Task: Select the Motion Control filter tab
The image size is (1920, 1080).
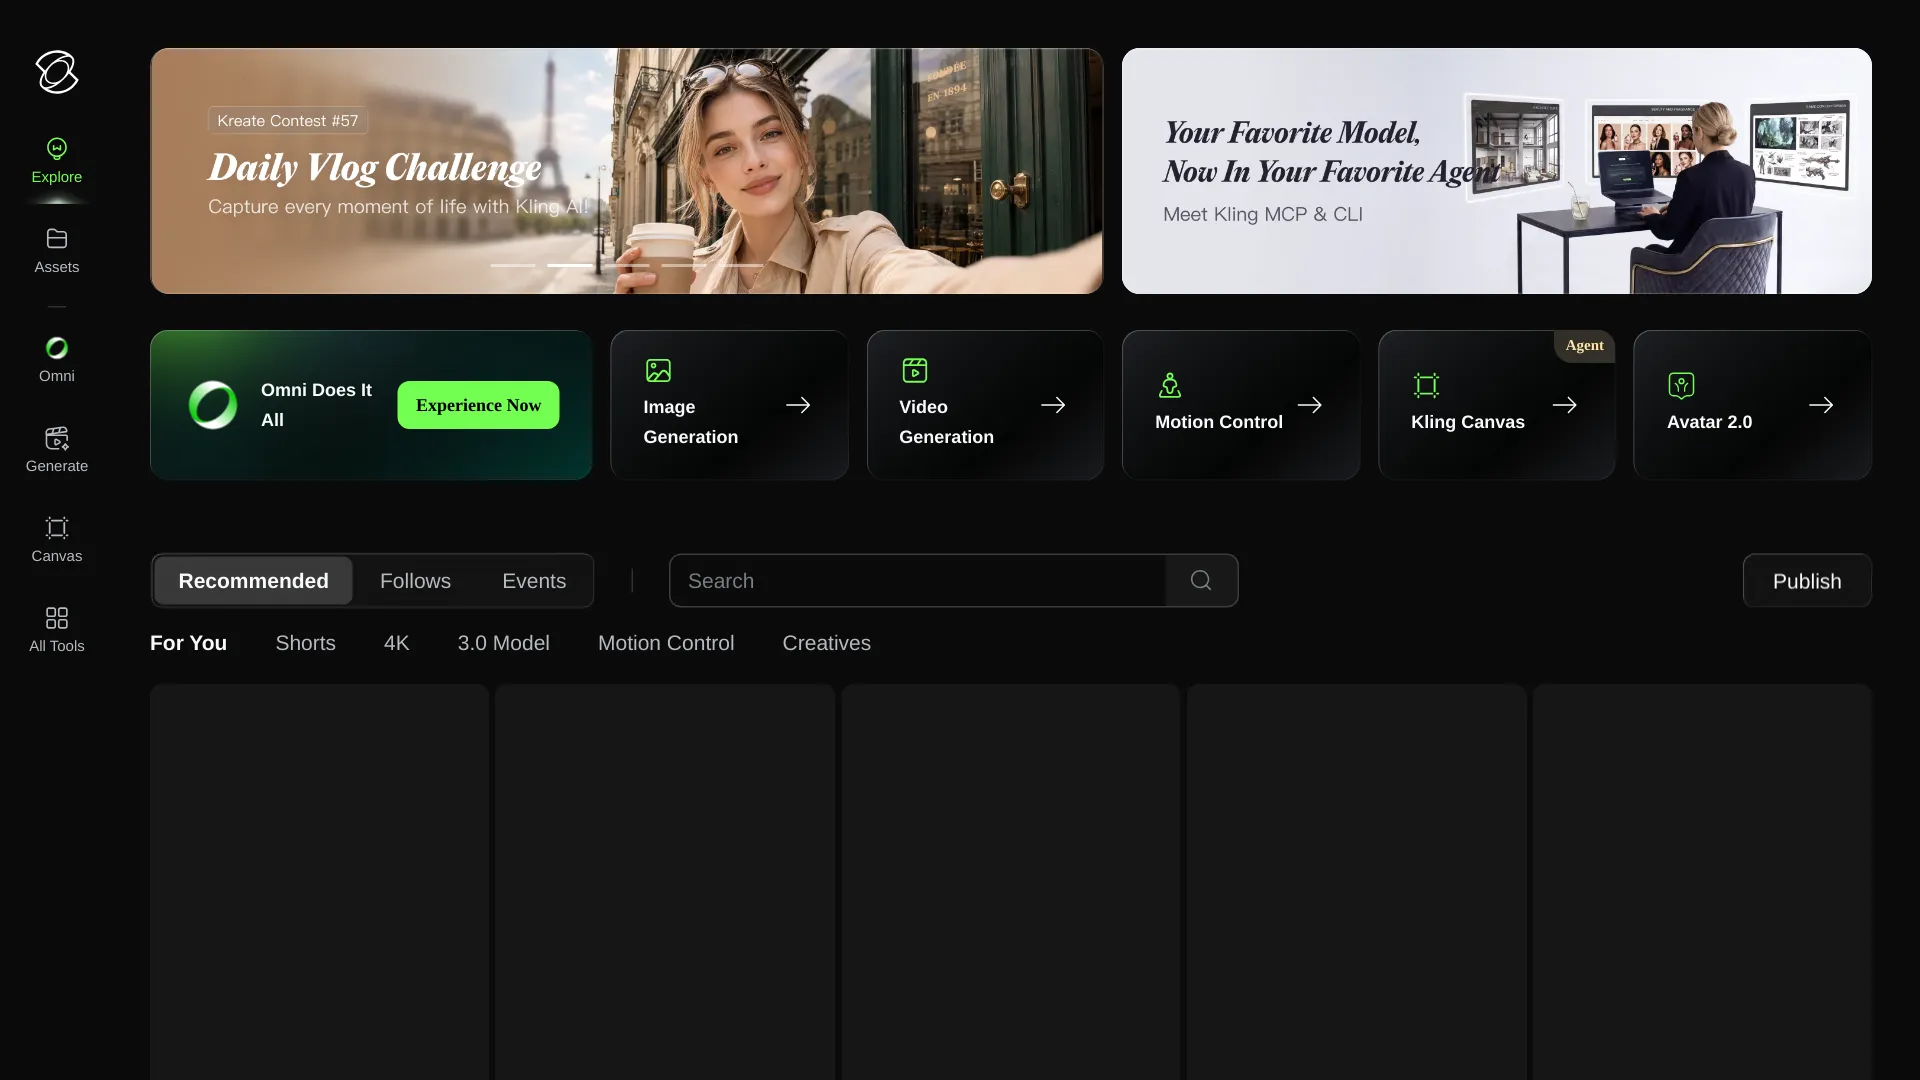Action: point(666,643)
